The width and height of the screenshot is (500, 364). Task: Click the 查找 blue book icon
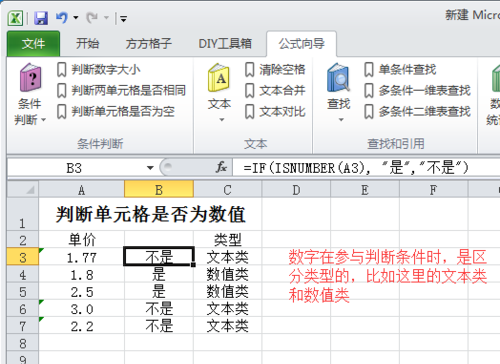[338, 78]
